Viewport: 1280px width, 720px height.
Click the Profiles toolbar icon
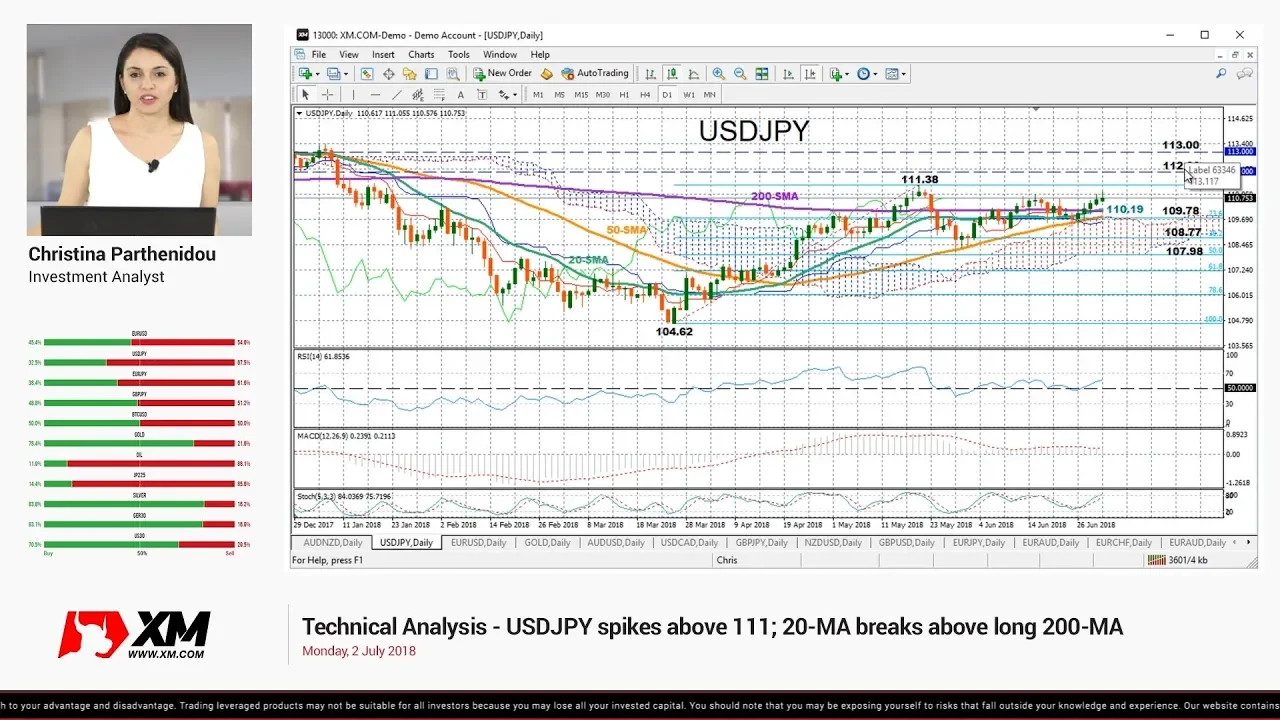(x=333, y=73)
